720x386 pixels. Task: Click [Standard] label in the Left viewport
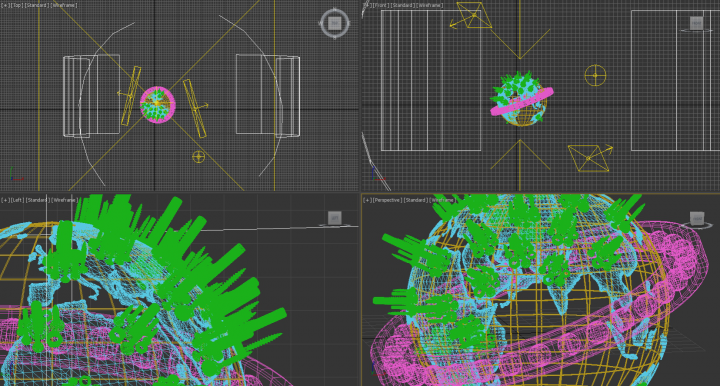pos(37,200)
